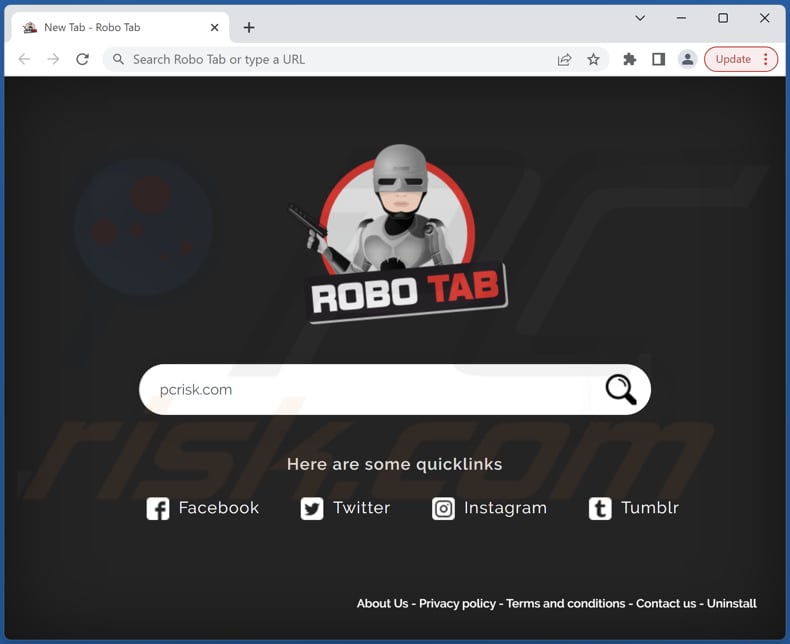Open the Facebook text link
The image size is (790, 644).
(x=219, y=507)
